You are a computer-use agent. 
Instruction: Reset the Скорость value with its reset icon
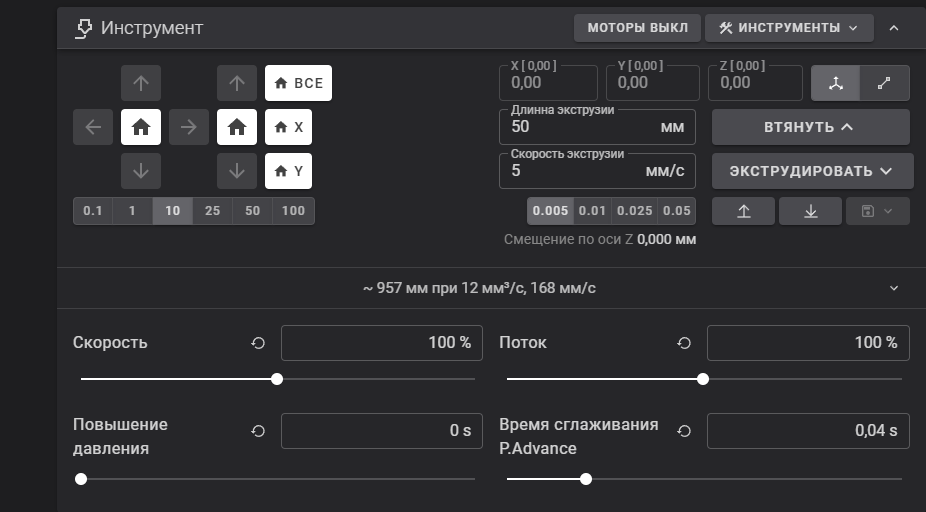click(x=258, y=343)
